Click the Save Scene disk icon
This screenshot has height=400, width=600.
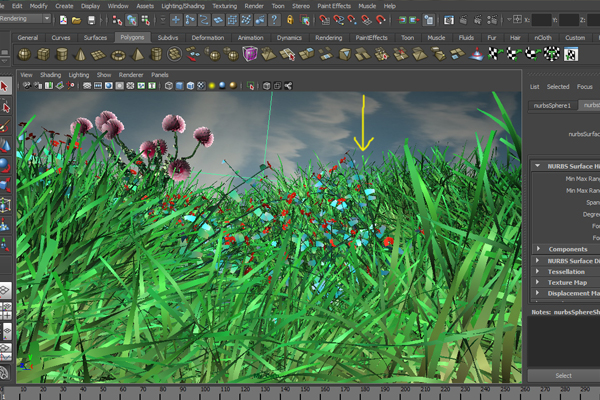coord(91,20)
